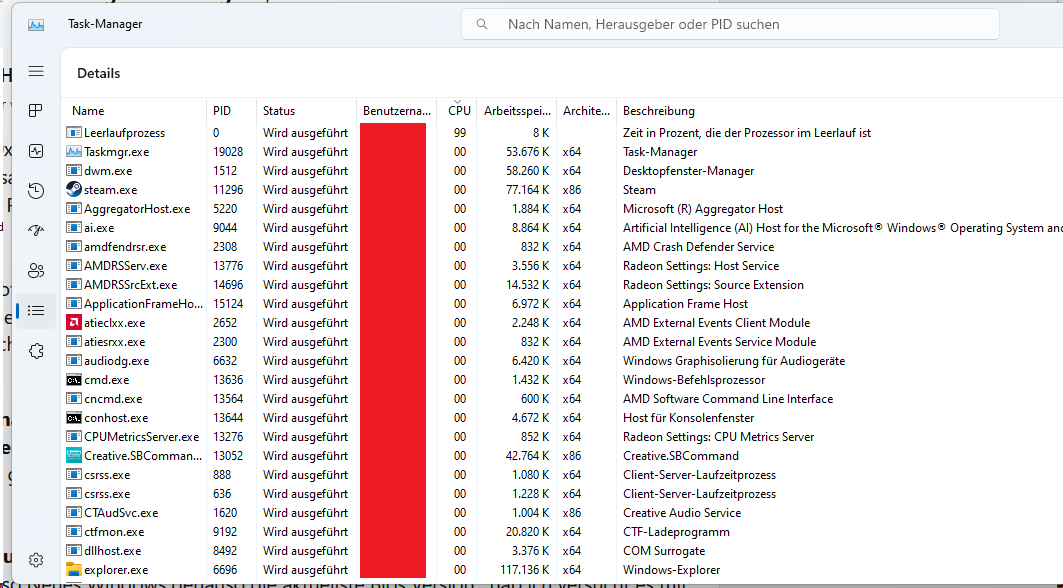Click the COM Surrogate description

click(664, 551)
